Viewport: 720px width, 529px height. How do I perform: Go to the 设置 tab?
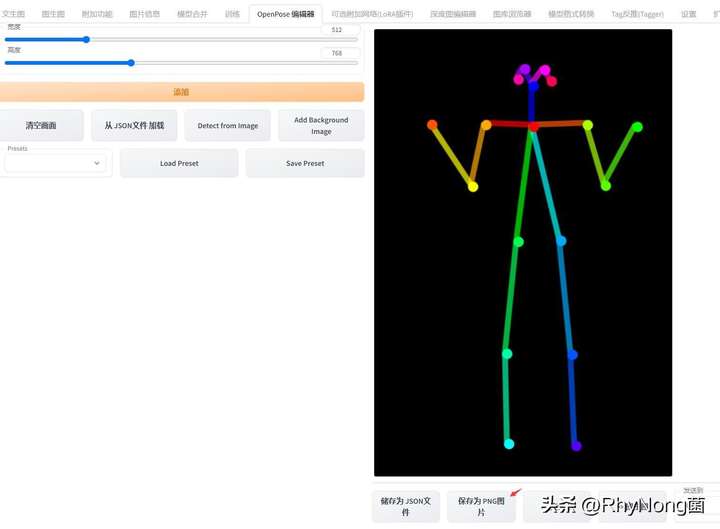point(688,14)
